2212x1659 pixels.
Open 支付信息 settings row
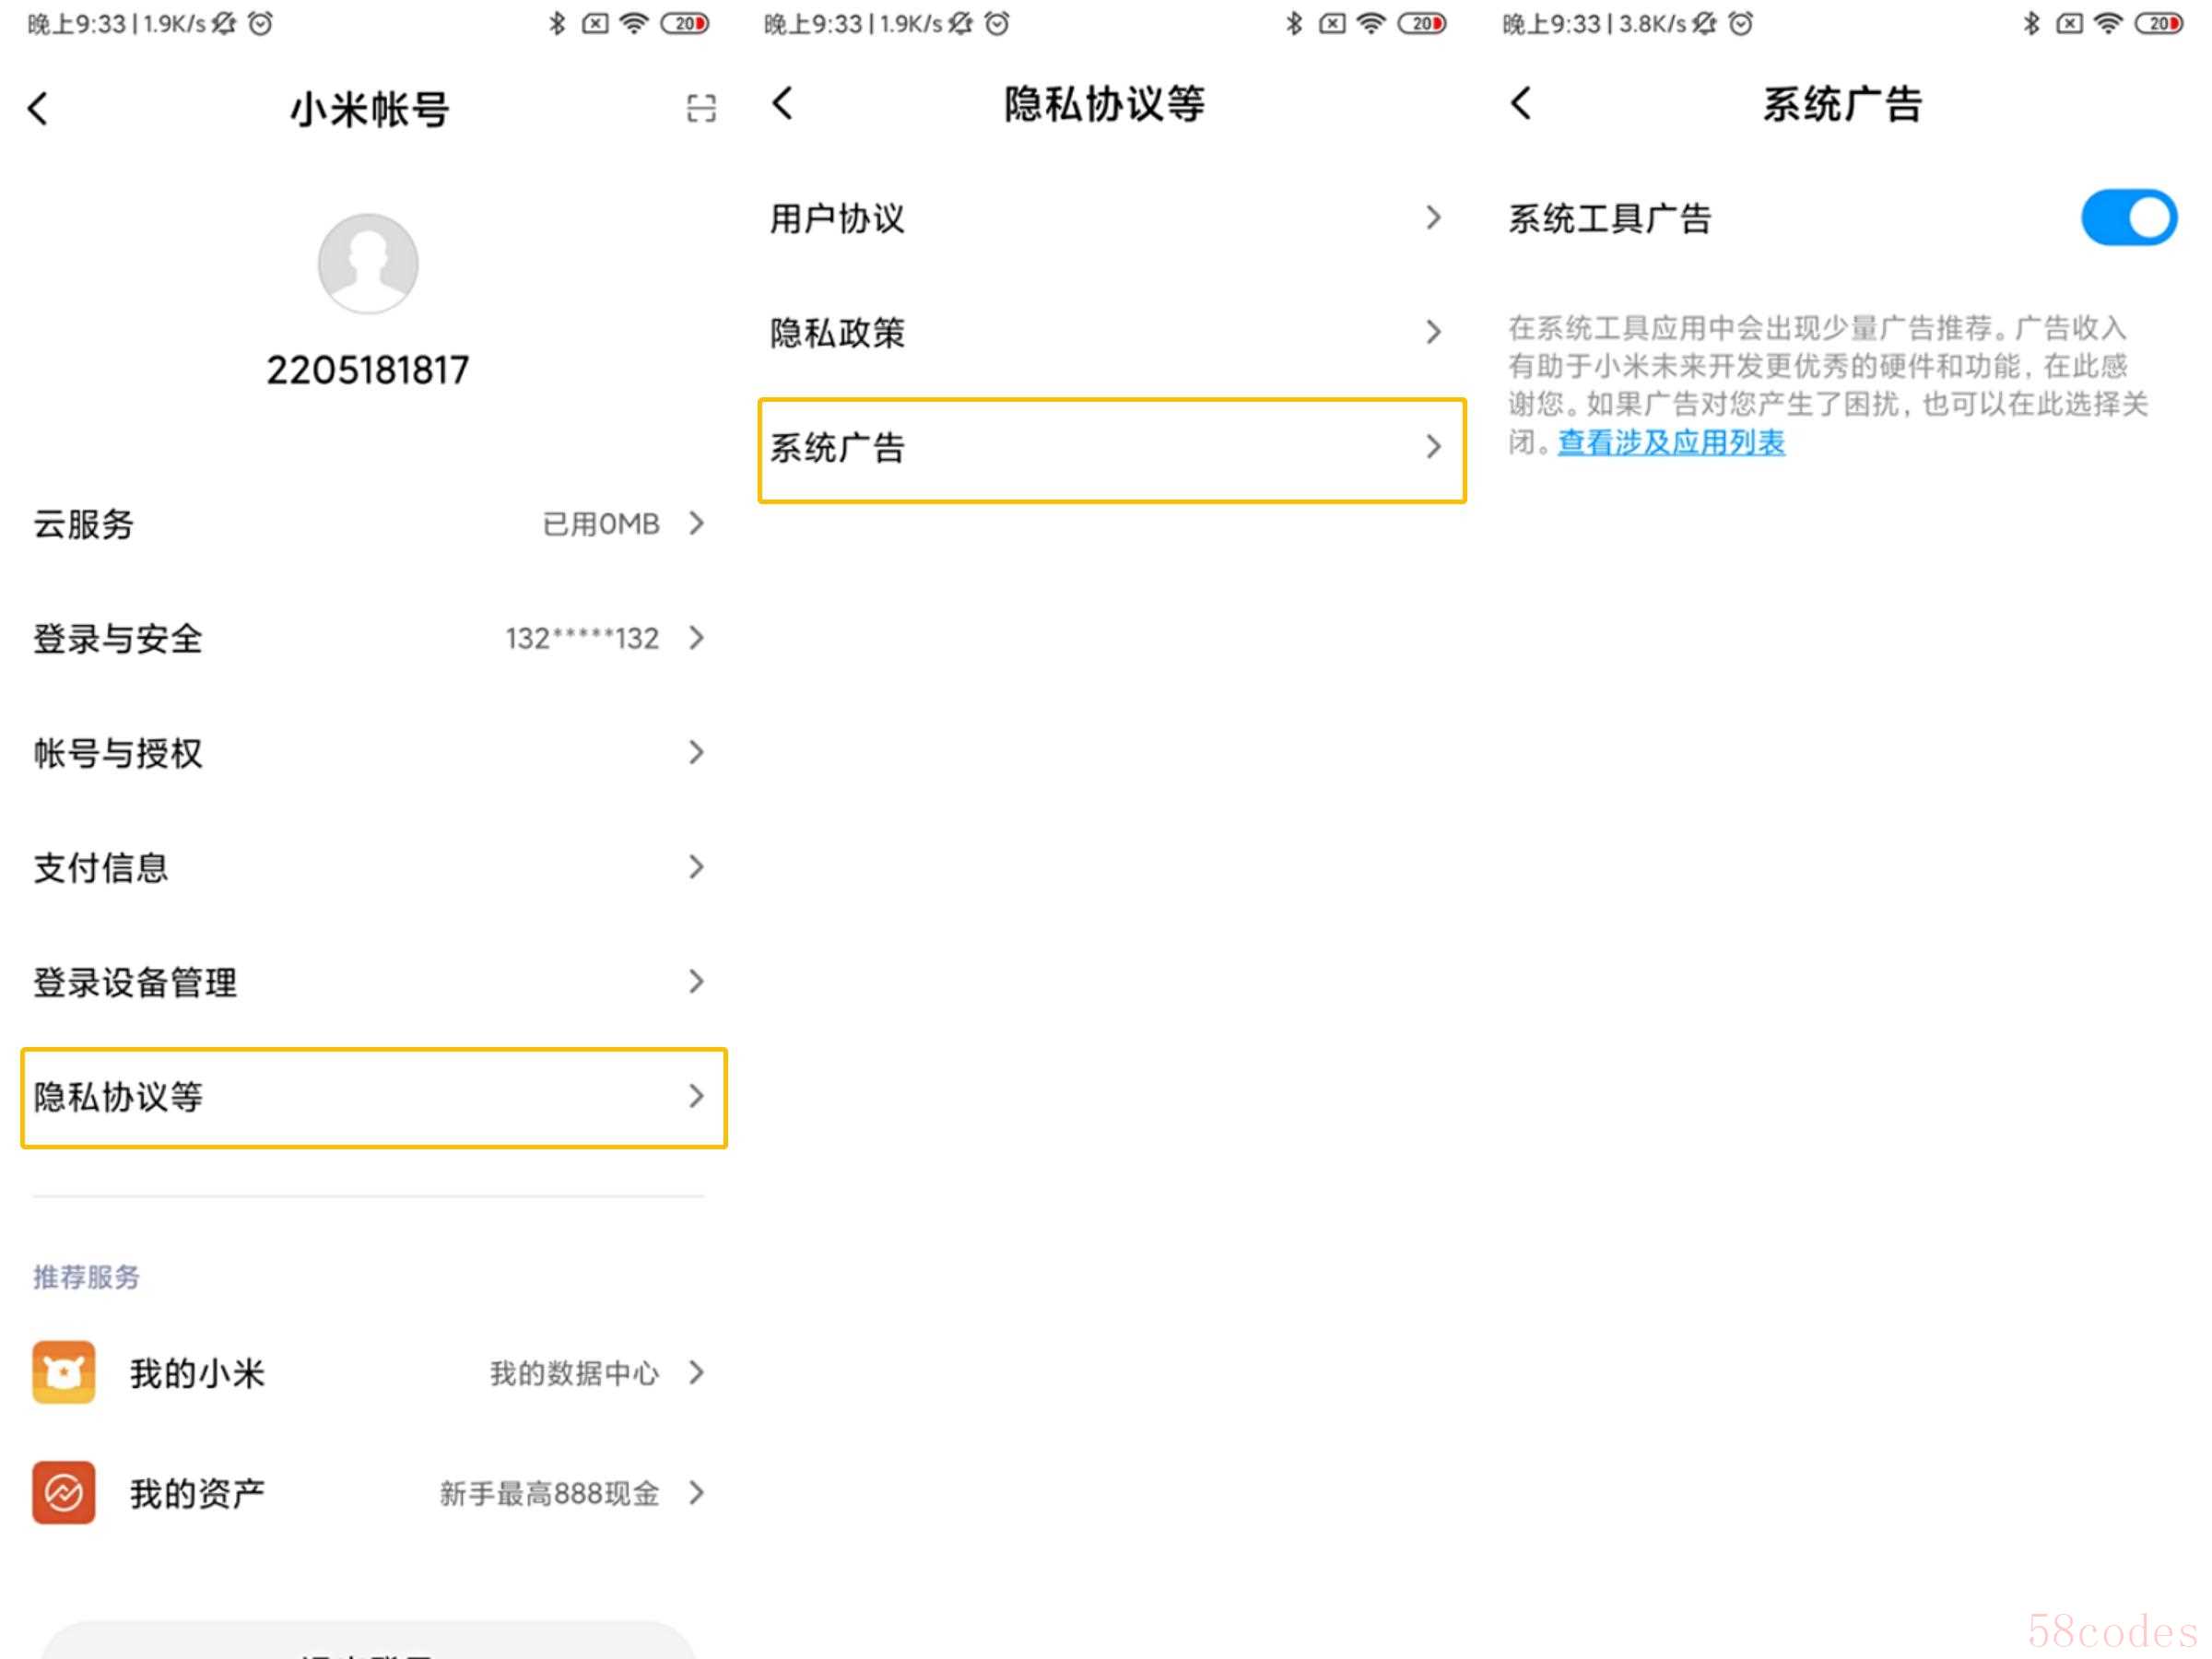click(x=368, y=867)
